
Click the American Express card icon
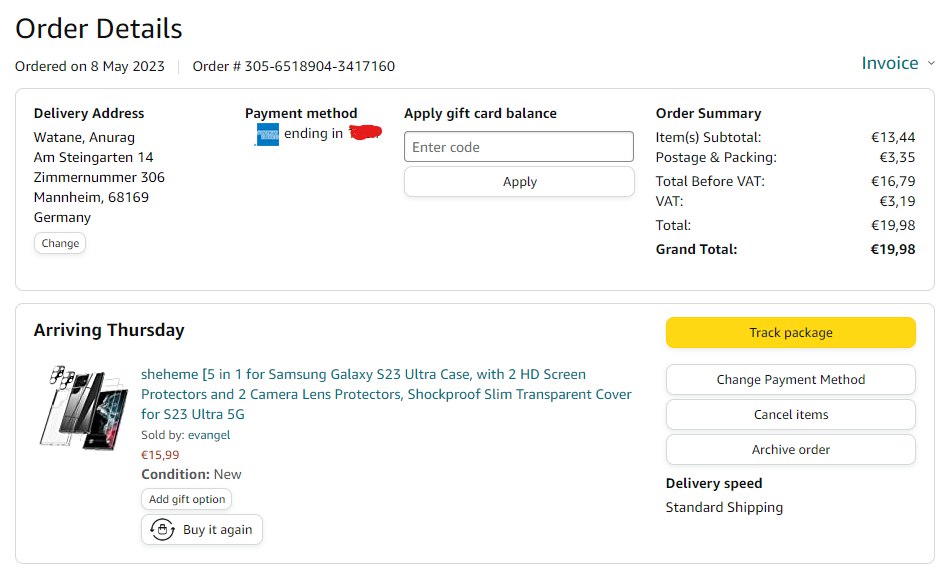pos(267,135)
